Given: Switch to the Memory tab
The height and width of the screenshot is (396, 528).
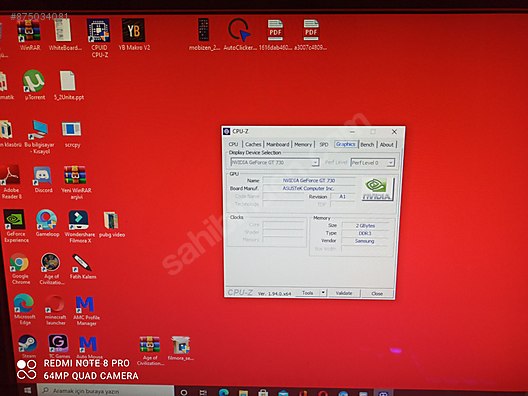Looking at the screenshot, I should coord(303,144).
